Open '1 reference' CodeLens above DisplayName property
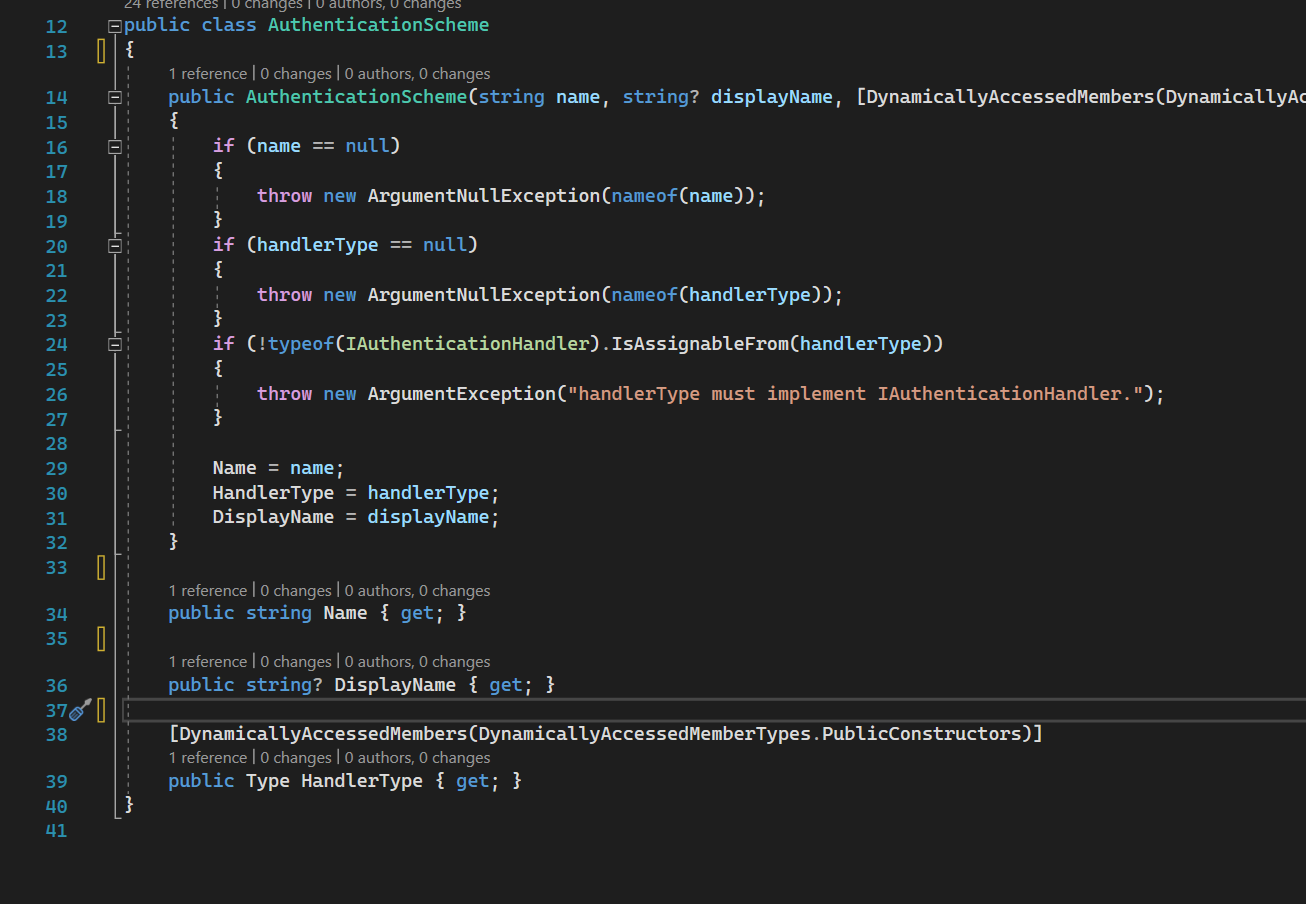The height and width of the screenshot is (904, 1306). (x=207, y=662)
